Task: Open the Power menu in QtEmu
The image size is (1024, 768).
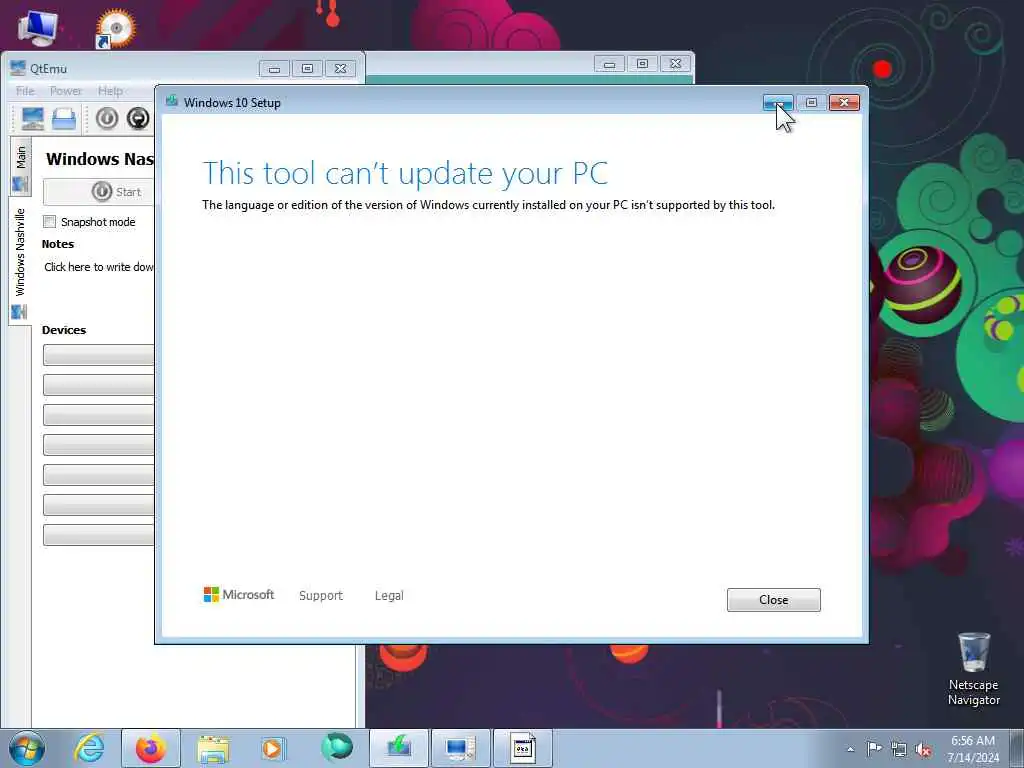Action: [x=66, y=91]
